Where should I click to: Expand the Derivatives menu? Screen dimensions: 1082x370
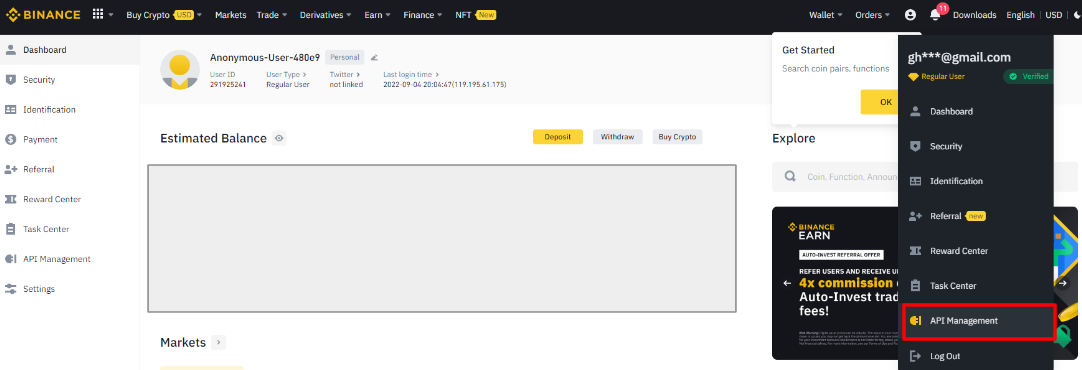click(326, 14)
